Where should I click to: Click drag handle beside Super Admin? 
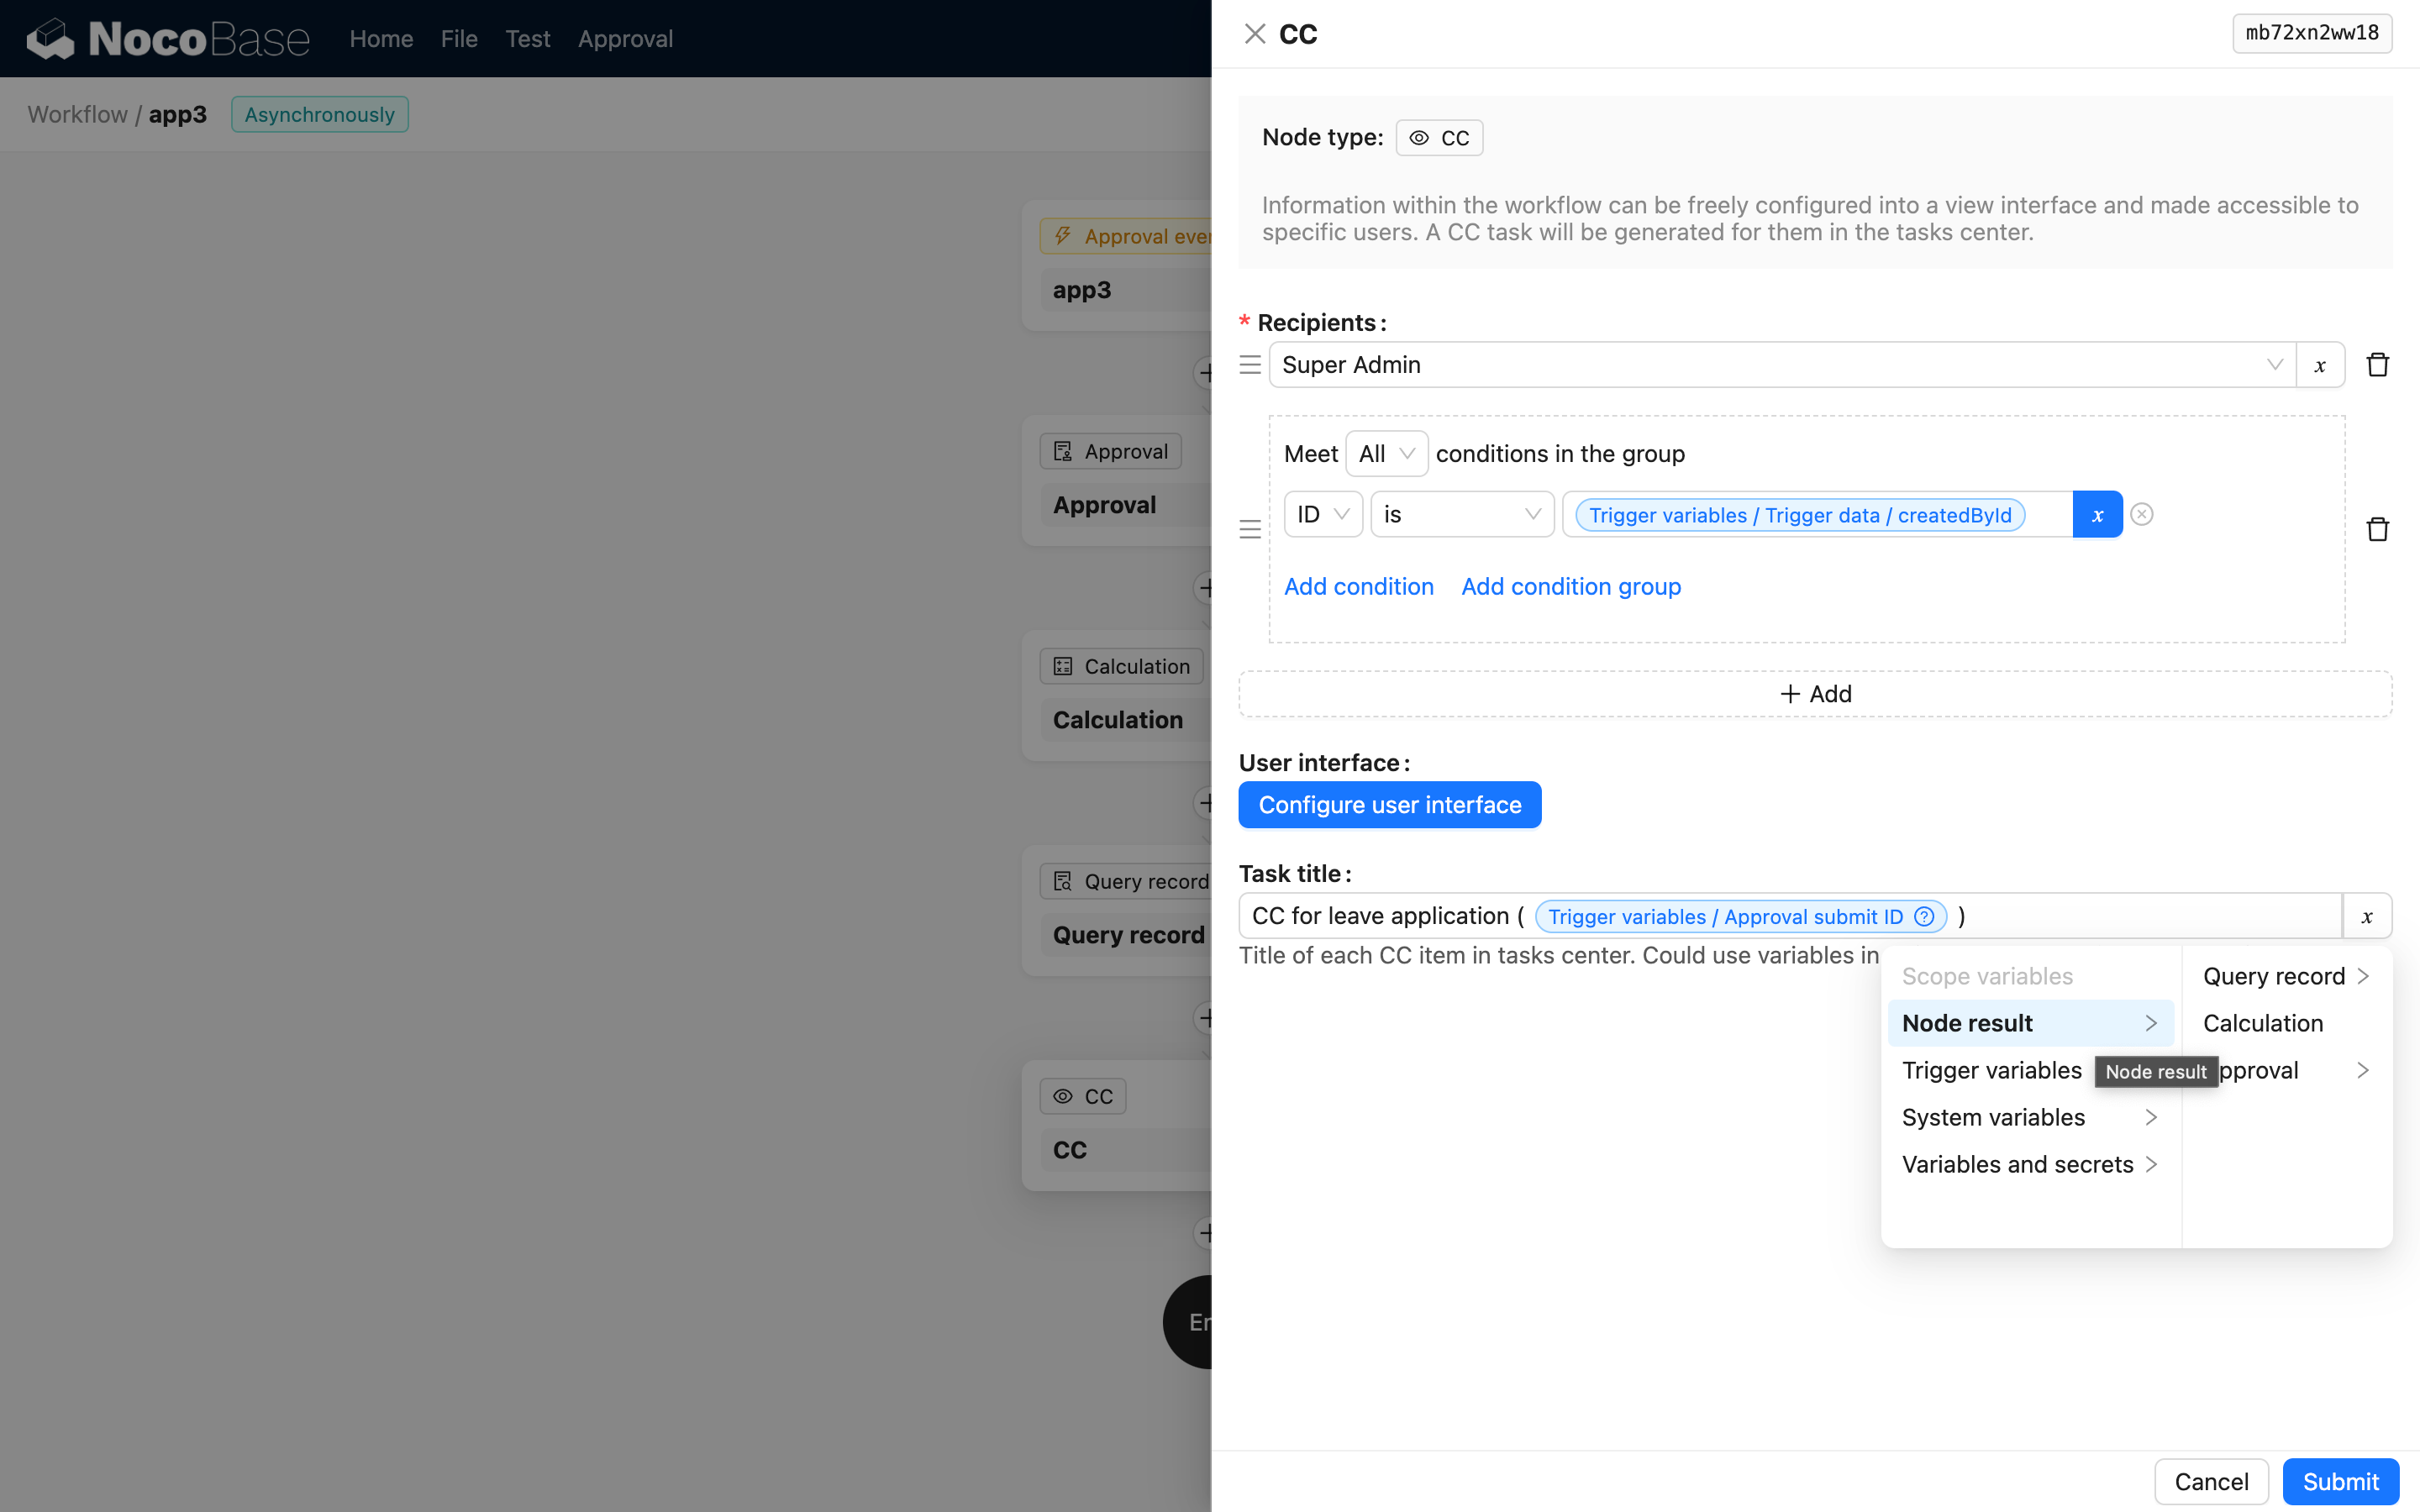(x=1250, y=365)
